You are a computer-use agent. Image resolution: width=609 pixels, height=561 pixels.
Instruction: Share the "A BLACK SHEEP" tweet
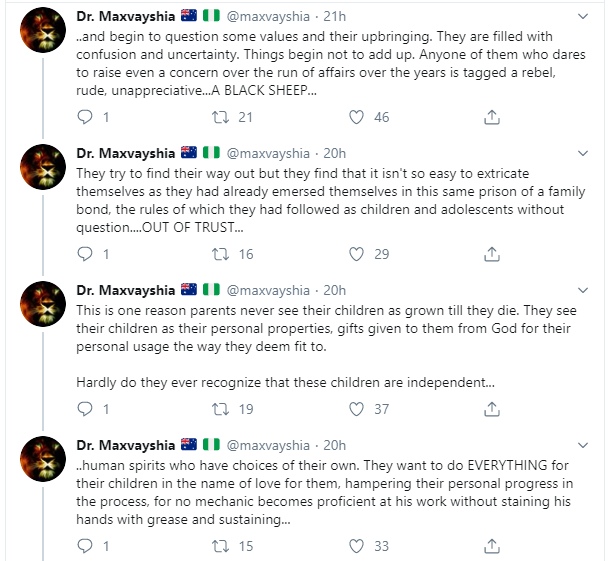pyautogui.click(x=491, y=118)
